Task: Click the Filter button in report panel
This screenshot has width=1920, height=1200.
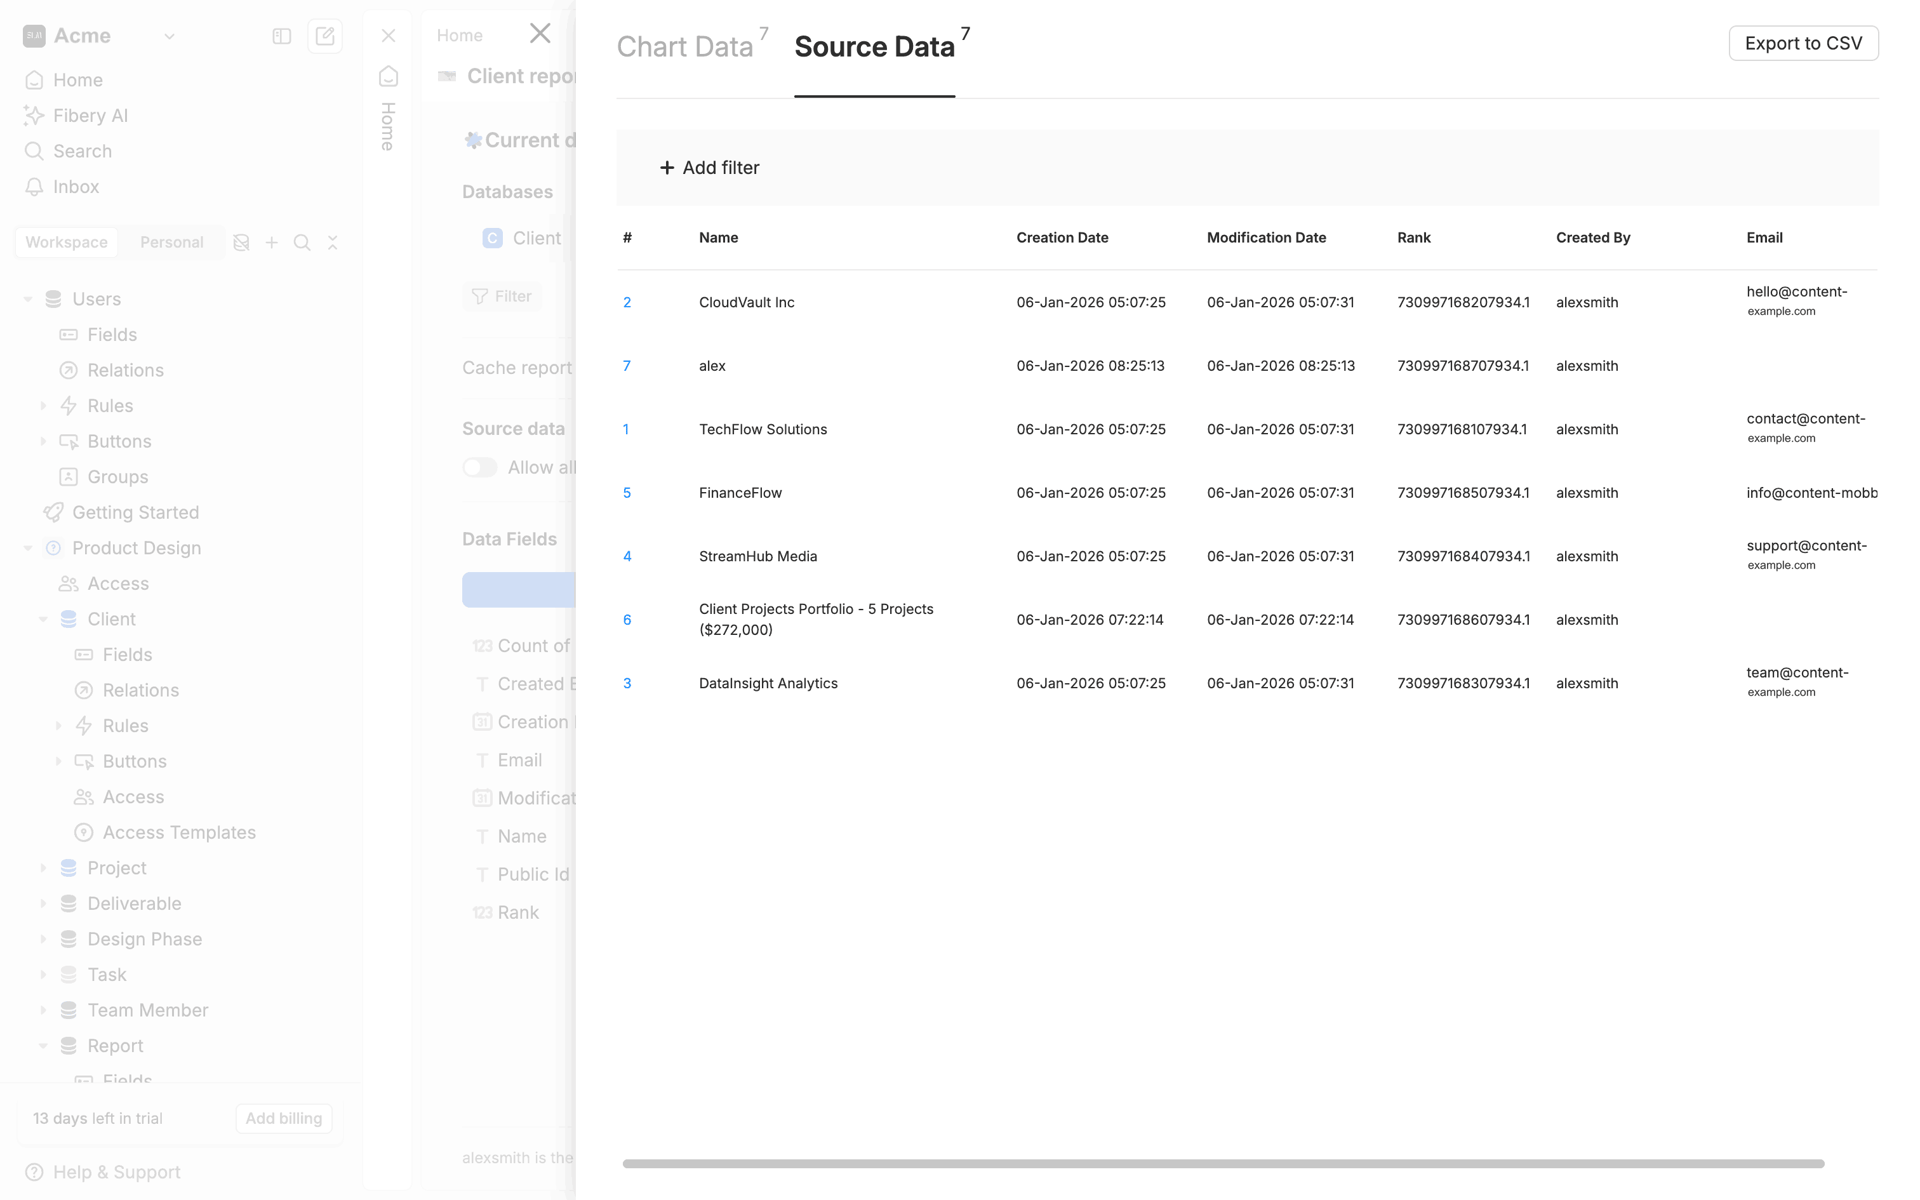Action: click(x=502, y=296)
